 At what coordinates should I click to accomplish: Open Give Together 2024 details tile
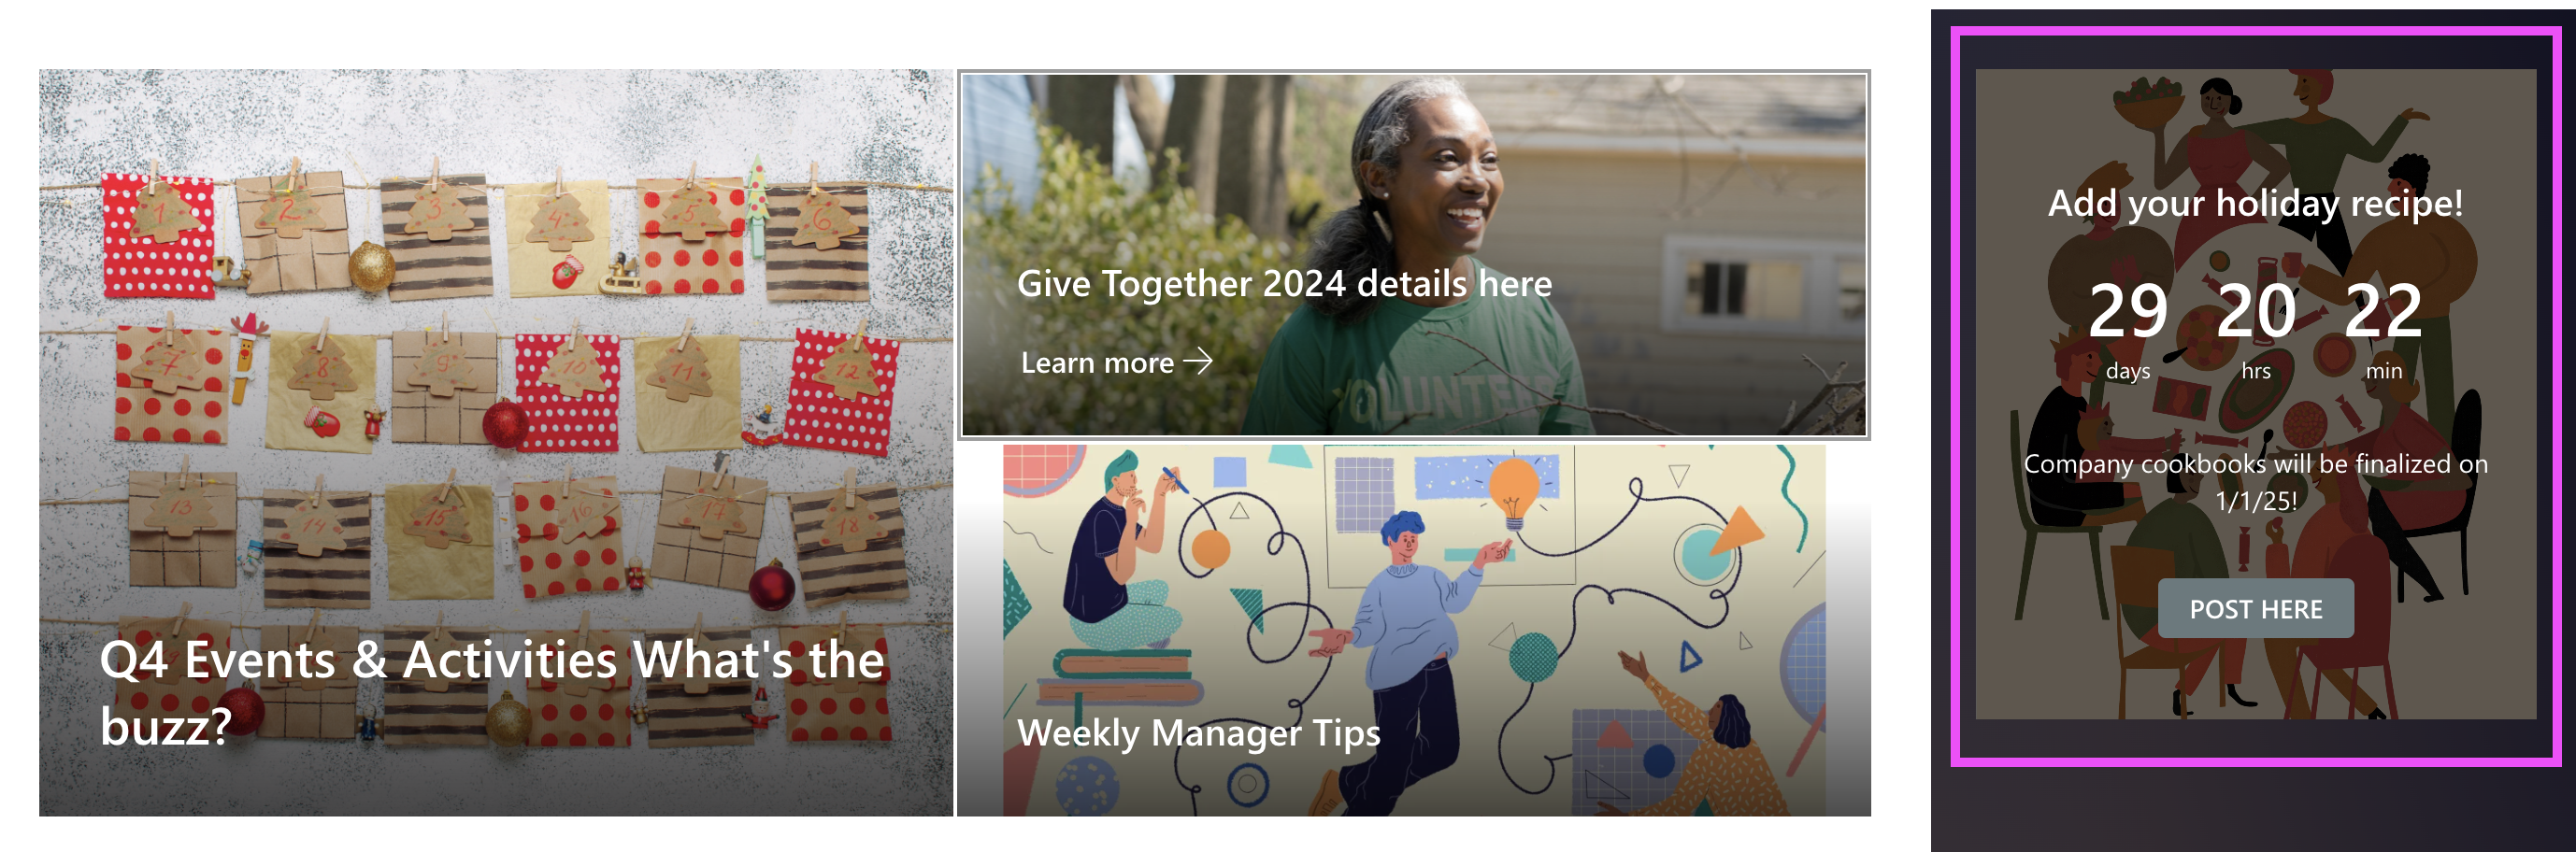[x=1414, y=254]
